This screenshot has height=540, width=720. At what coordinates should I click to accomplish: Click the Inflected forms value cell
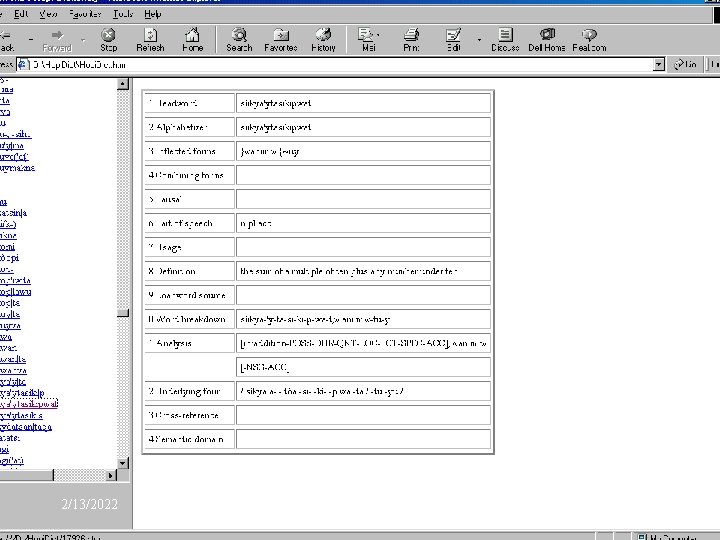click(363, 151)
